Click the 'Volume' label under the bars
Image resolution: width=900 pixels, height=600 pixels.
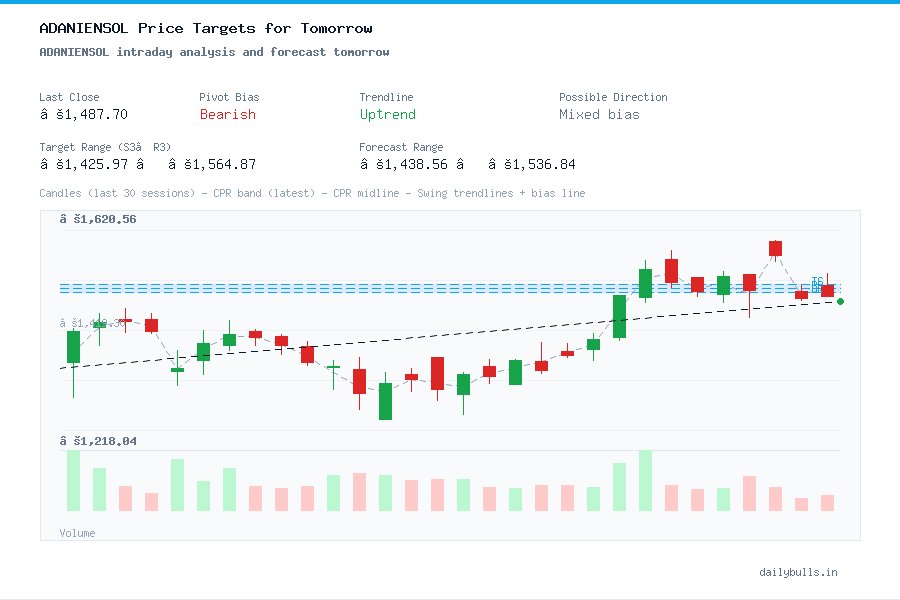point(77,533)
